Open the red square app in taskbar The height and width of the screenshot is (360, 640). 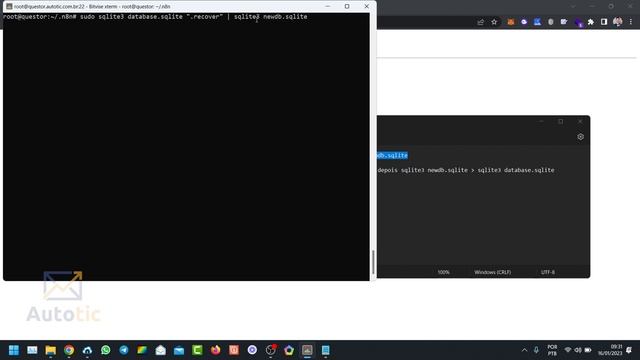click(x=234, y=350)
